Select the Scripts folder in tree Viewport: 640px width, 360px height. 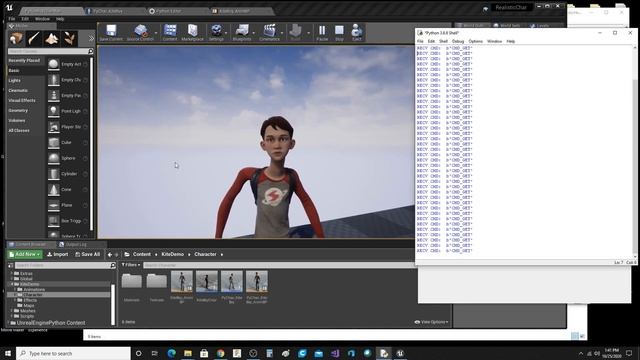click(27, 316)
